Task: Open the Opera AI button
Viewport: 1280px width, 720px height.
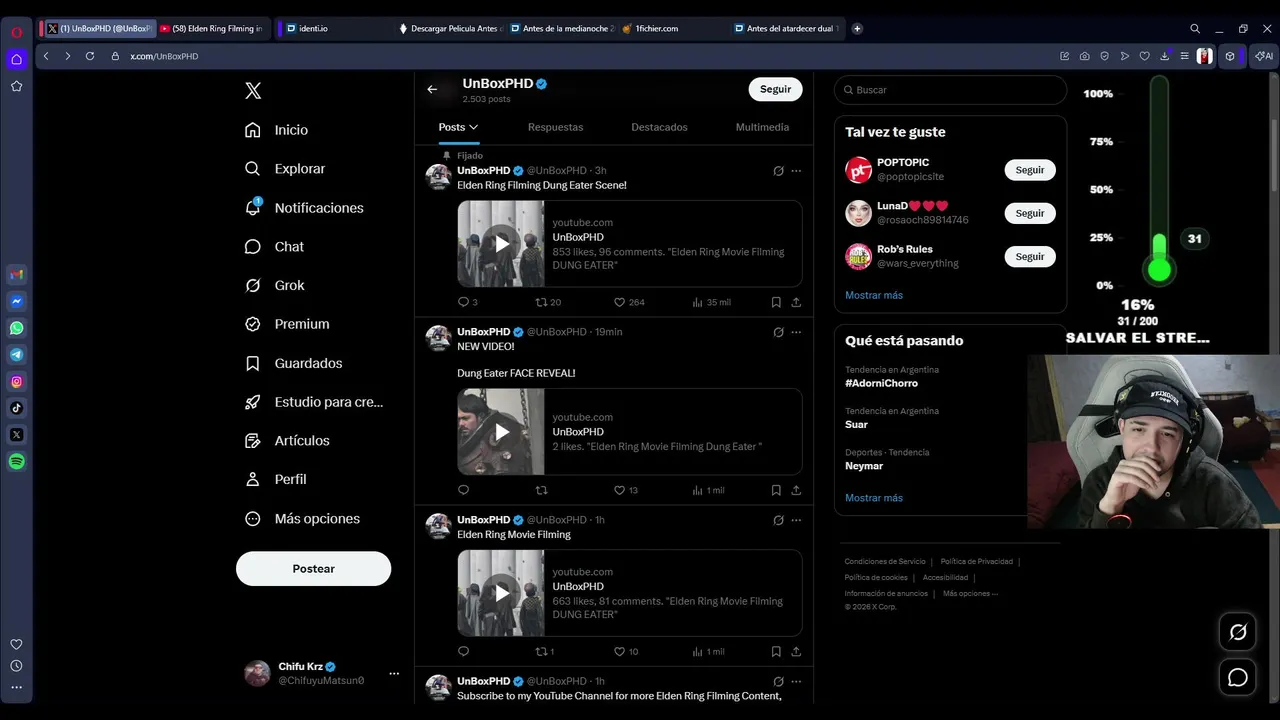Action: click(x=1264, y=56)
